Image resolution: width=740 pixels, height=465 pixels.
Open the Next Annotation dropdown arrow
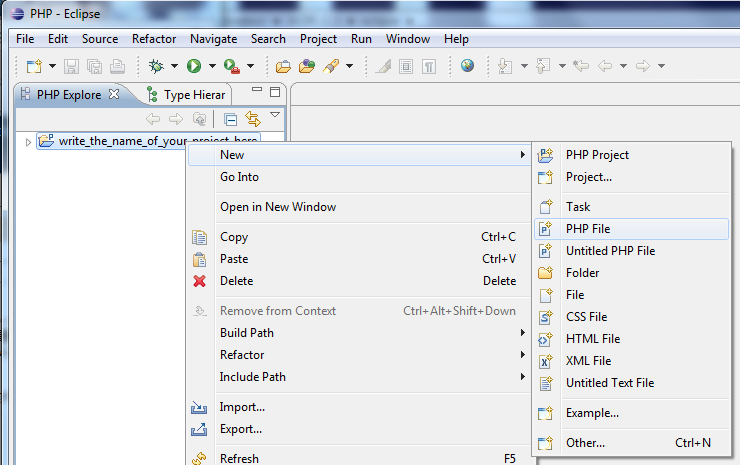pos(524,66)
